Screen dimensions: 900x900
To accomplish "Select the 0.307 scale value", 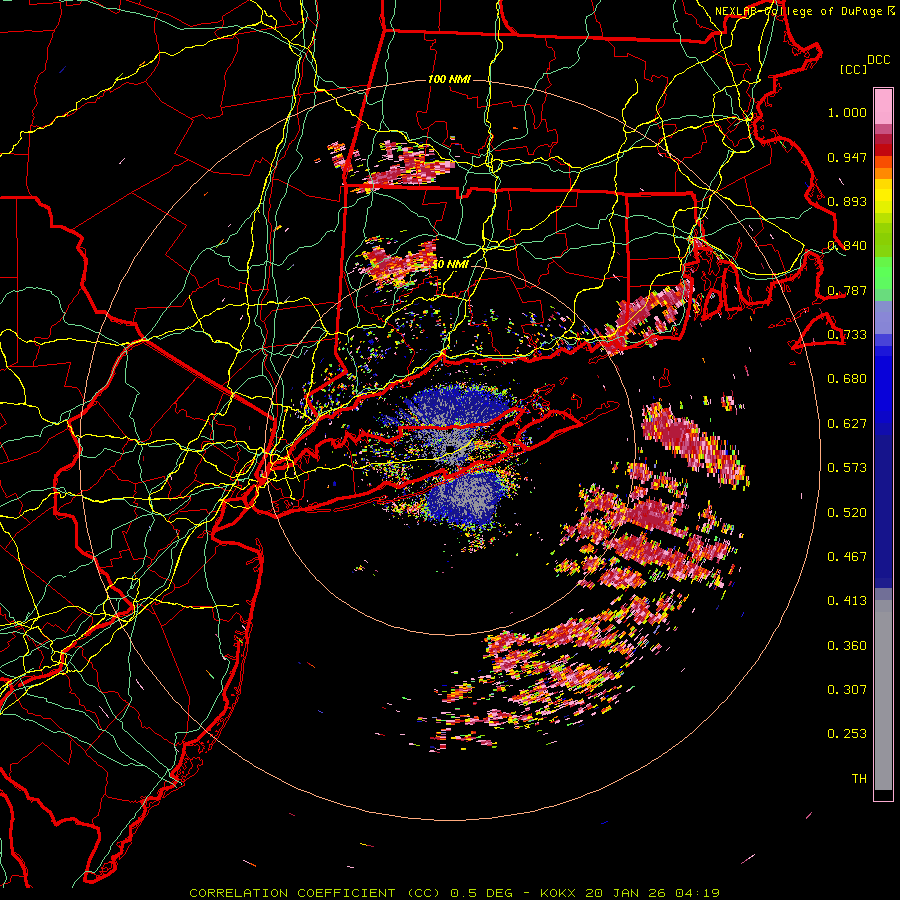I will click(847, 690).
